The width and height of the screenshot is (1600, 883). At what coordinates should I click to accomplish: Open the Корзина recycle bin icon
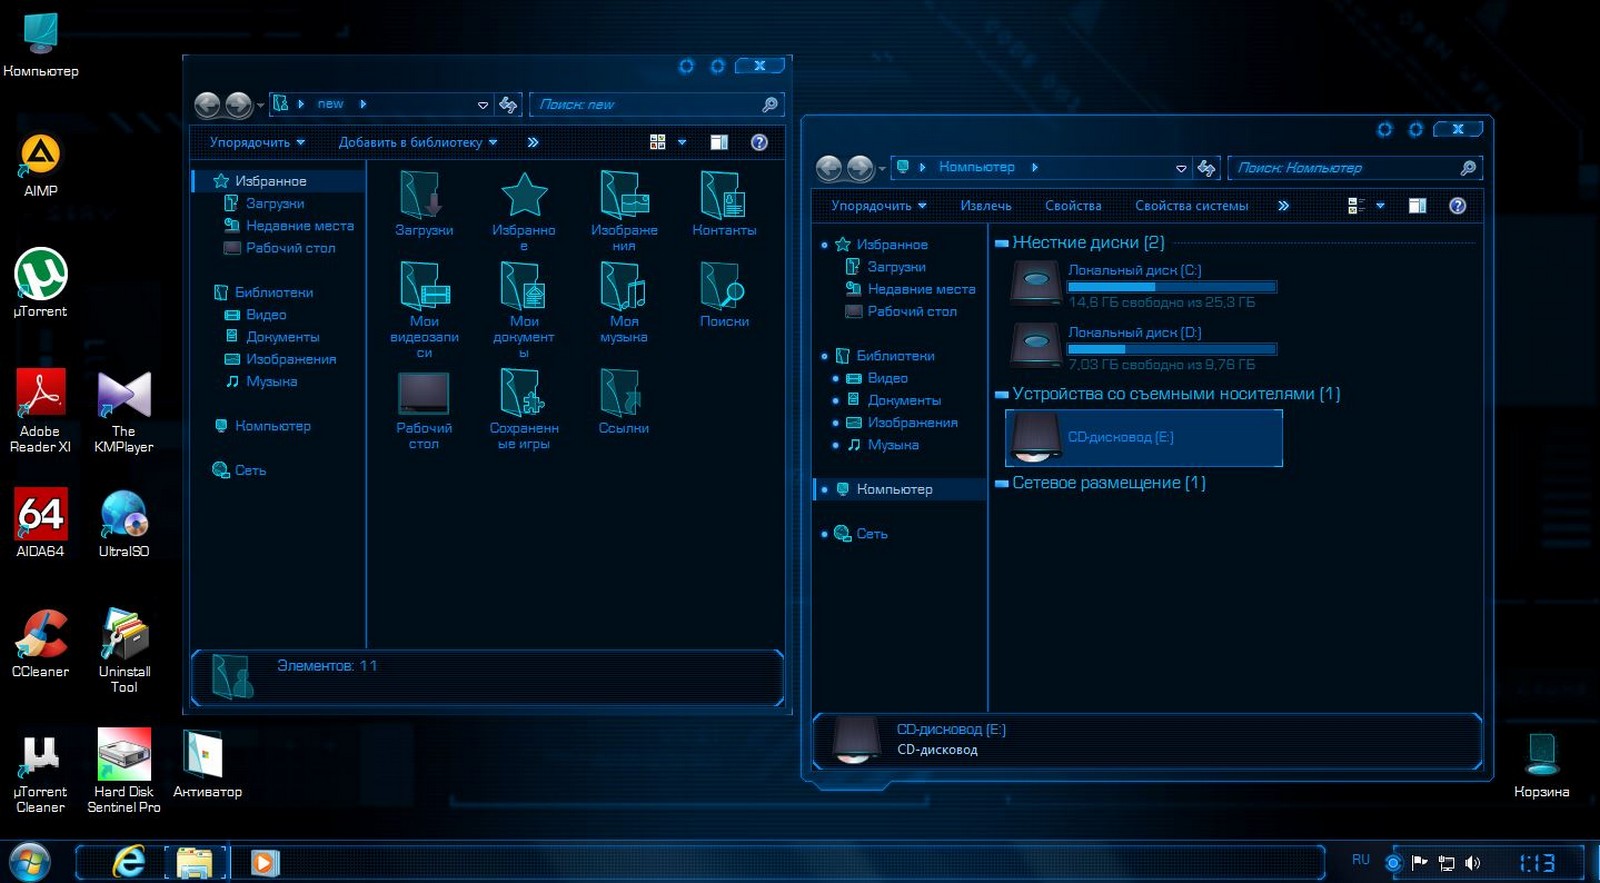point(1541,765)
